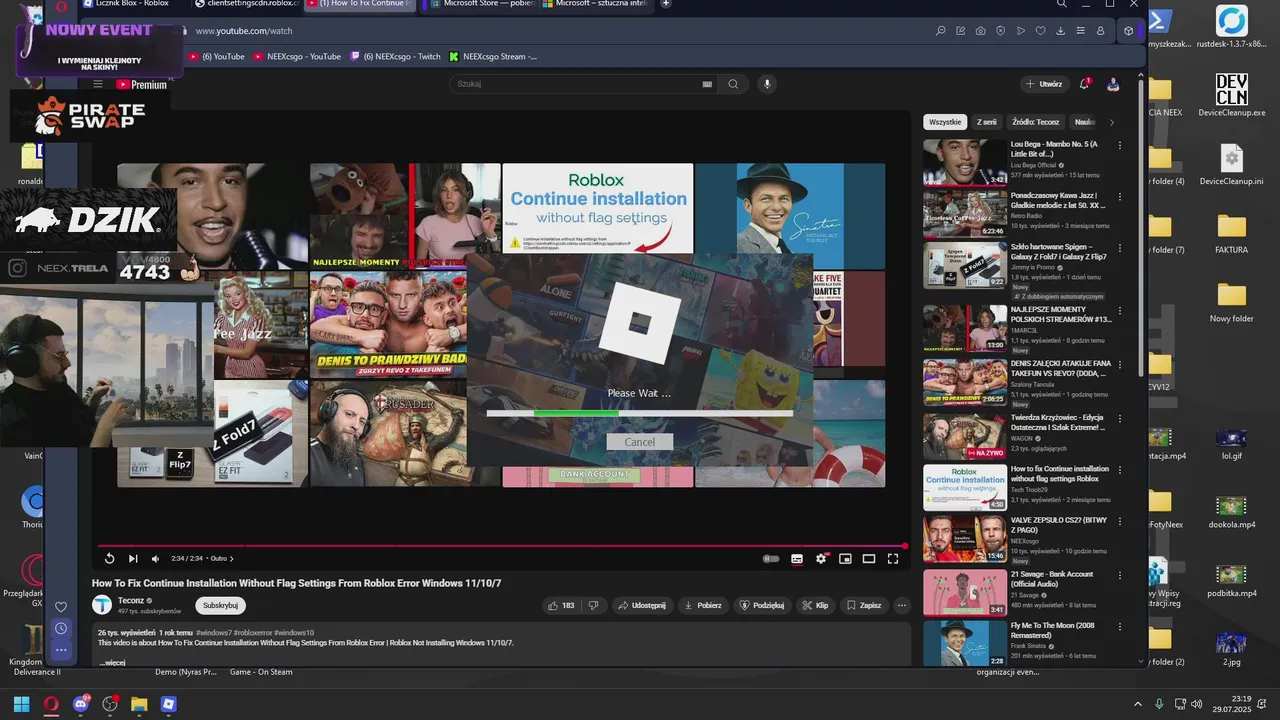The image size is (1280, 720).
Task: Open options for 21 Savage Bank Account
Action: (x=1120, y=576)
